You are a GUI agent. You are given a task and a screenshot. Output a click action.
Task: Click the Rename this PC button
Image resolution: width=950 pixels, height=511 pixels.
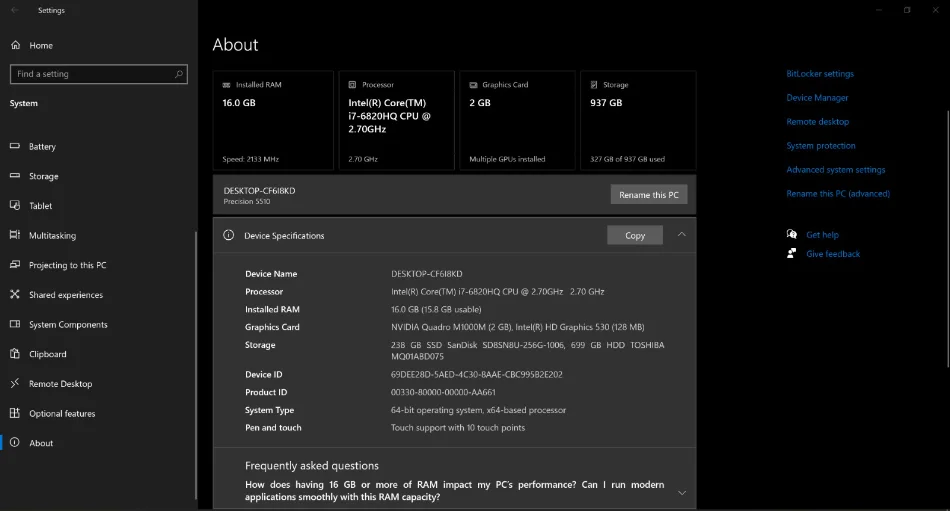pos(648,195)
